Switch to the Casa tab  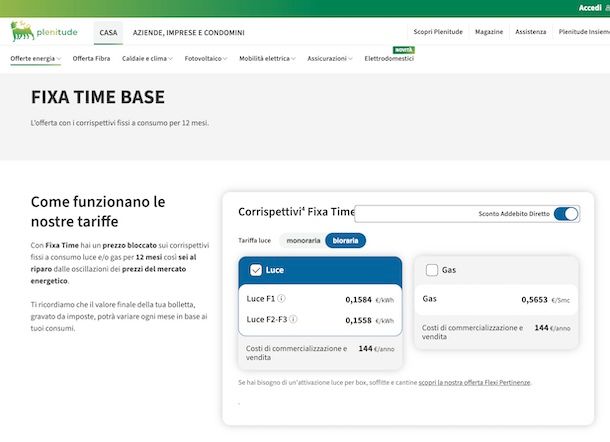coord(109,32)
